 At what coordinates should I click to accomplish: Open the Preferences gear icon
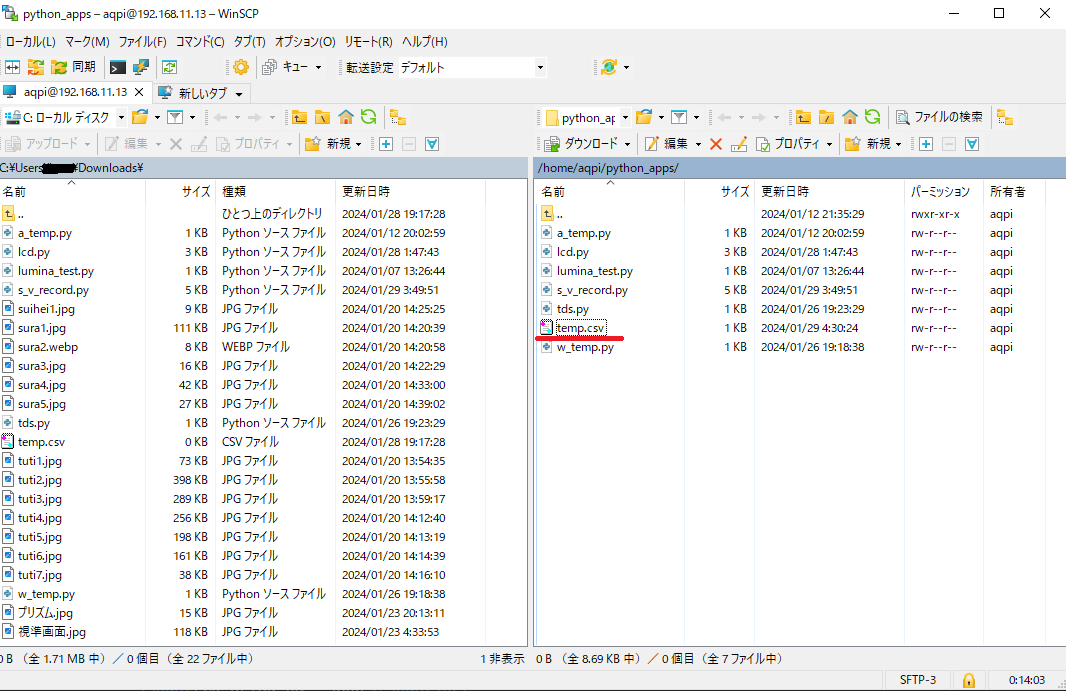click(x=241, y=67)
